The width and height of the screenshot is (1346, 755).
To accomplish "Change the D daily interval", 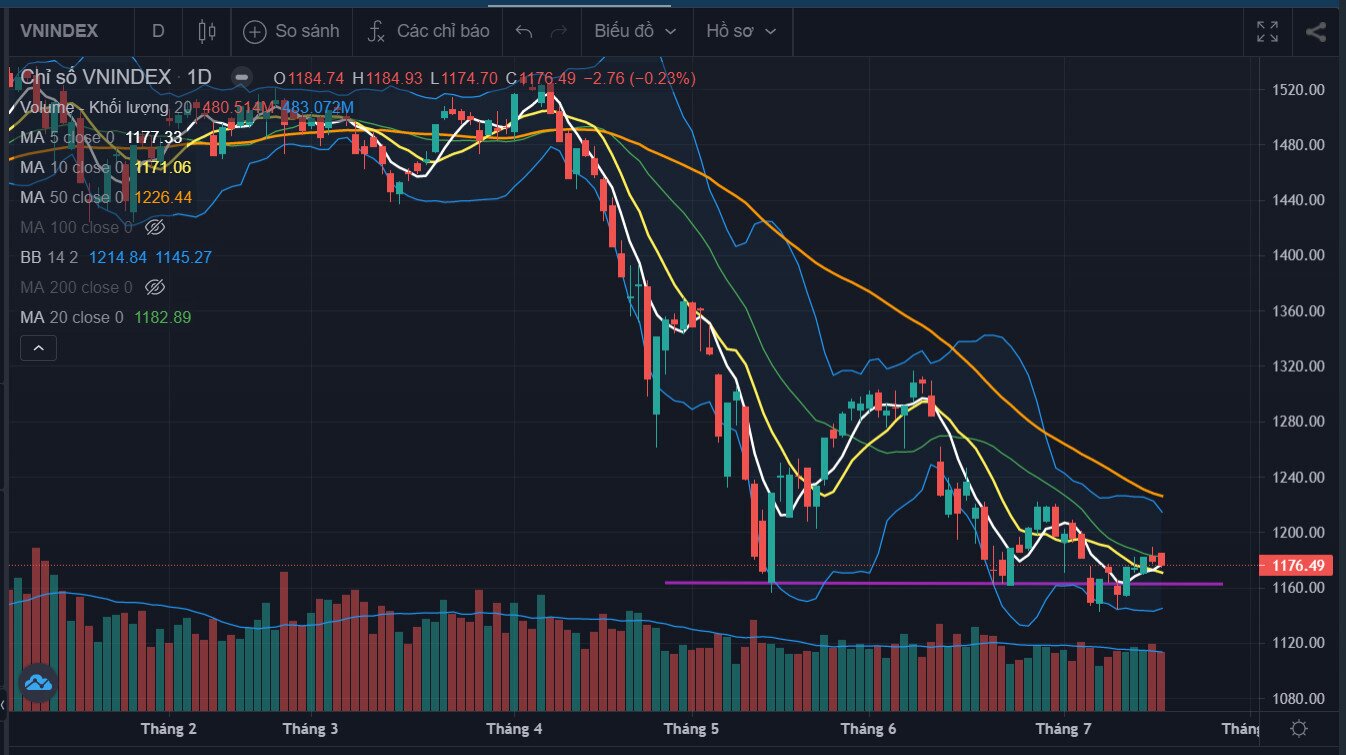I will [x=158, y=31].
